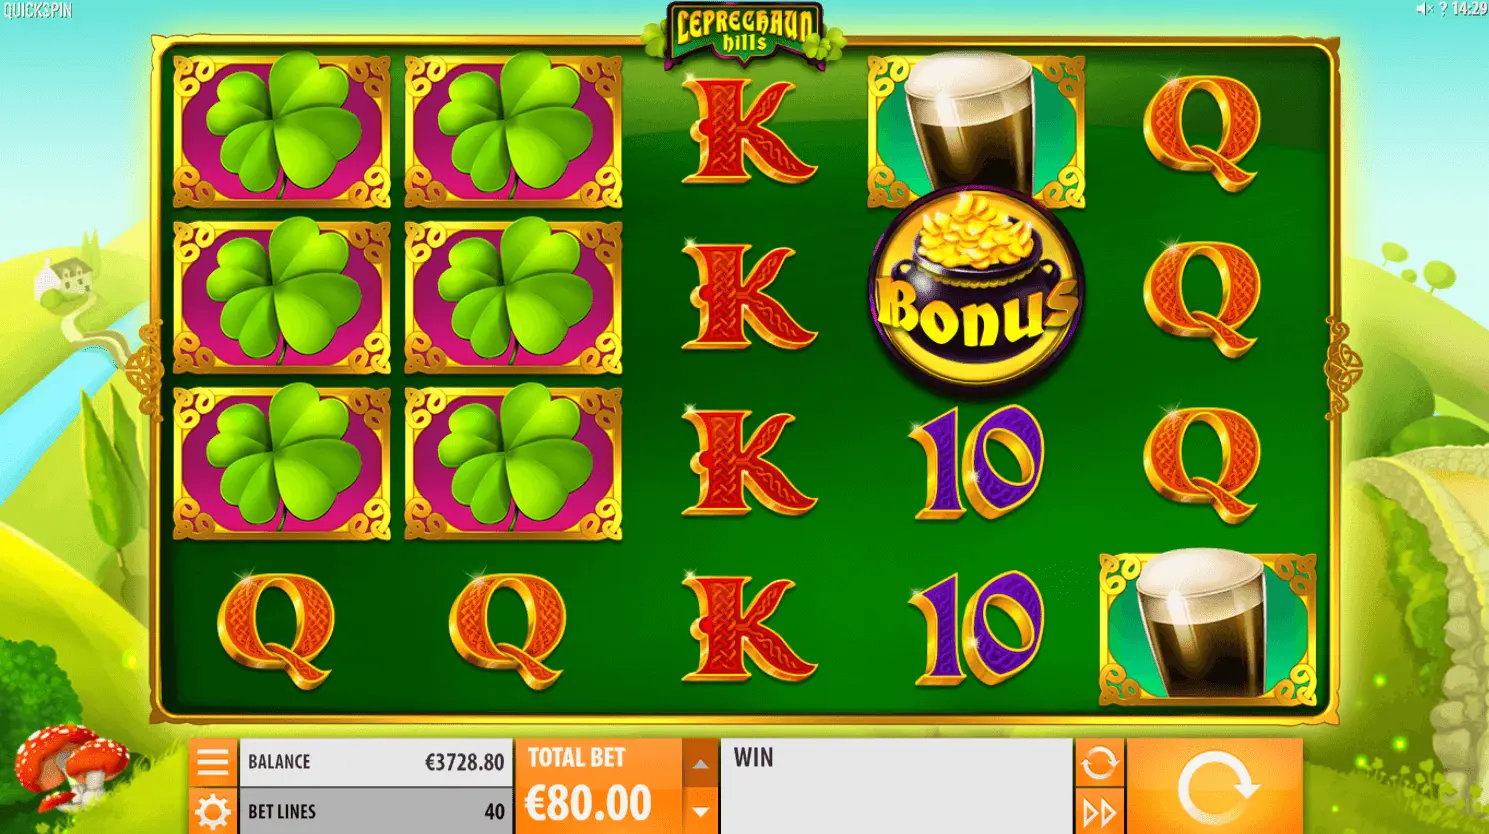Click the €80.00 total bet amount
Screen dimensions: 1489x834
pos(589,802)
